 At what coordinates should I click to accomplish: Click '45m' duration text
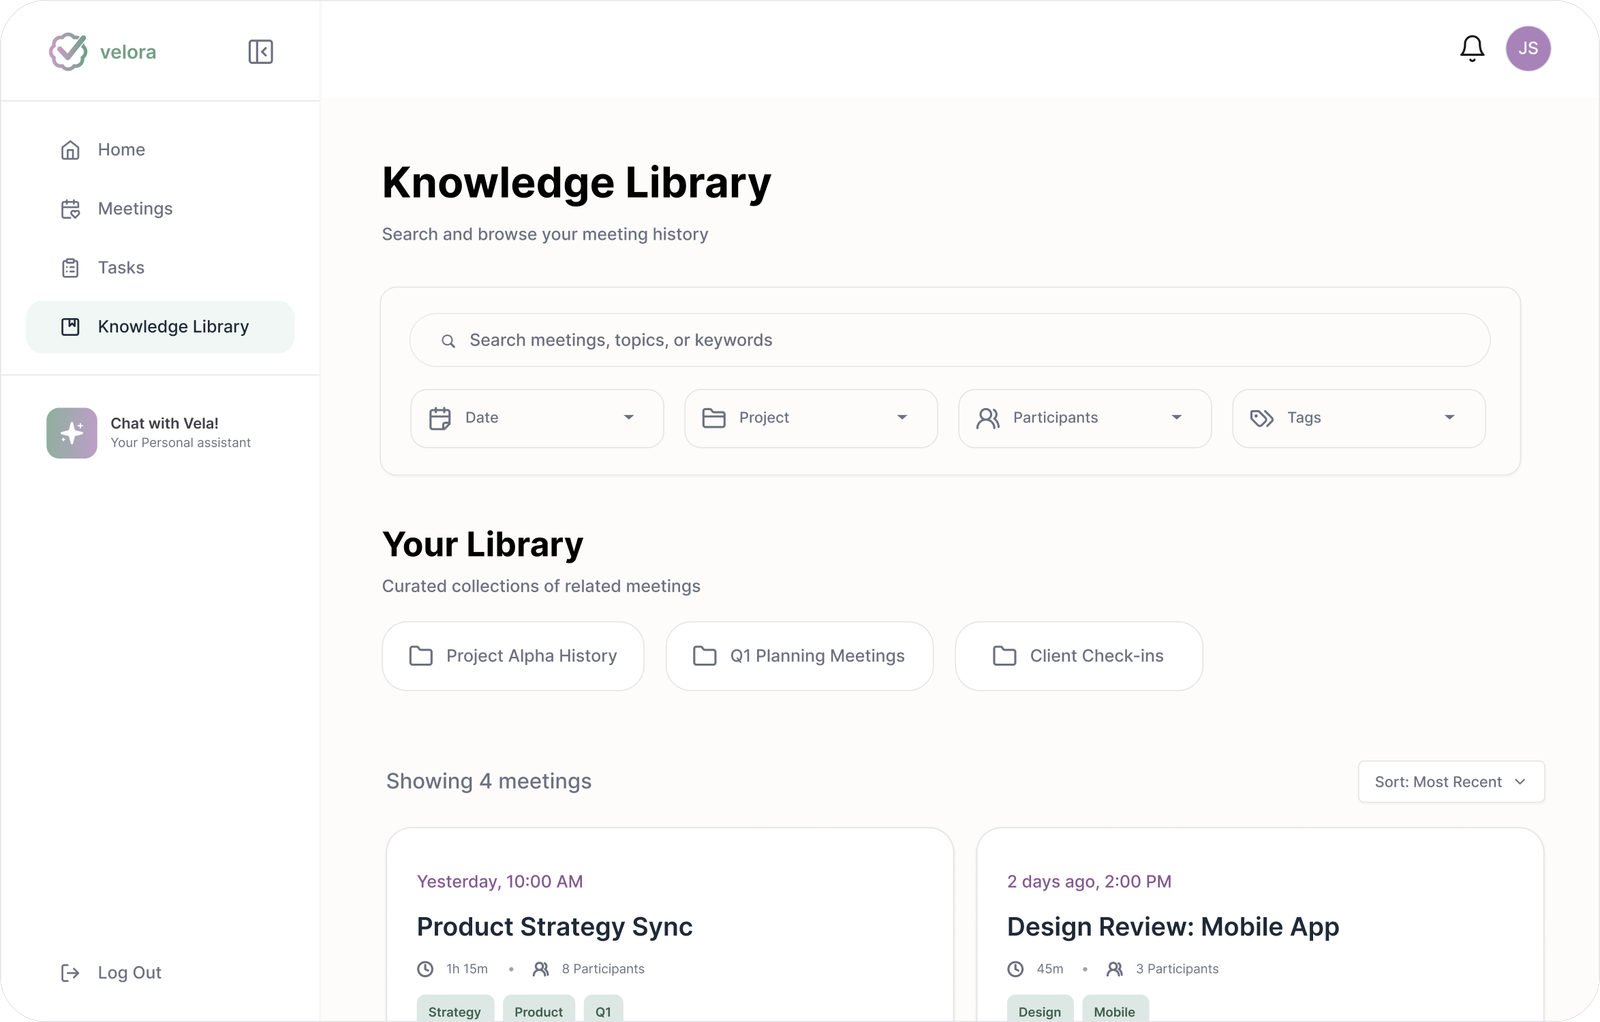[x=1050, y=969]
